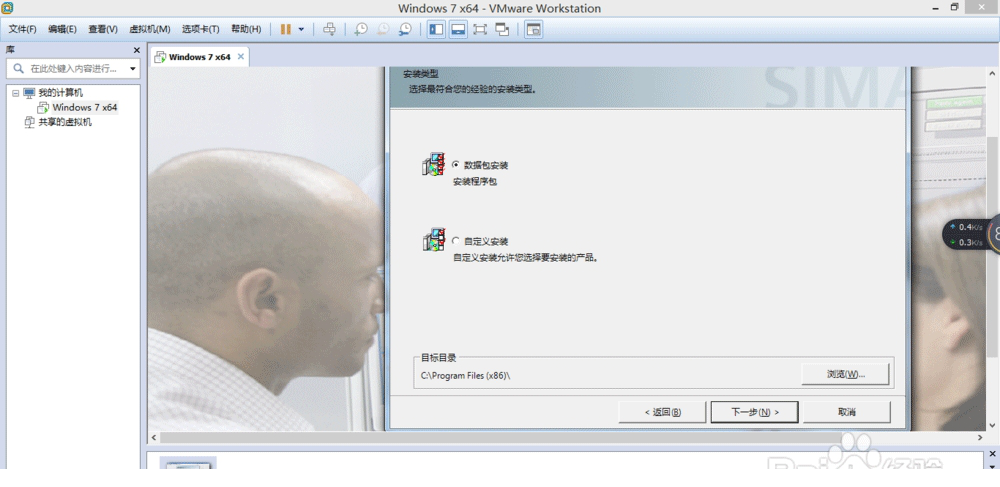Select Windows 7 x64 in library tree
The image size is (1000, 487).
coord(85,107)
